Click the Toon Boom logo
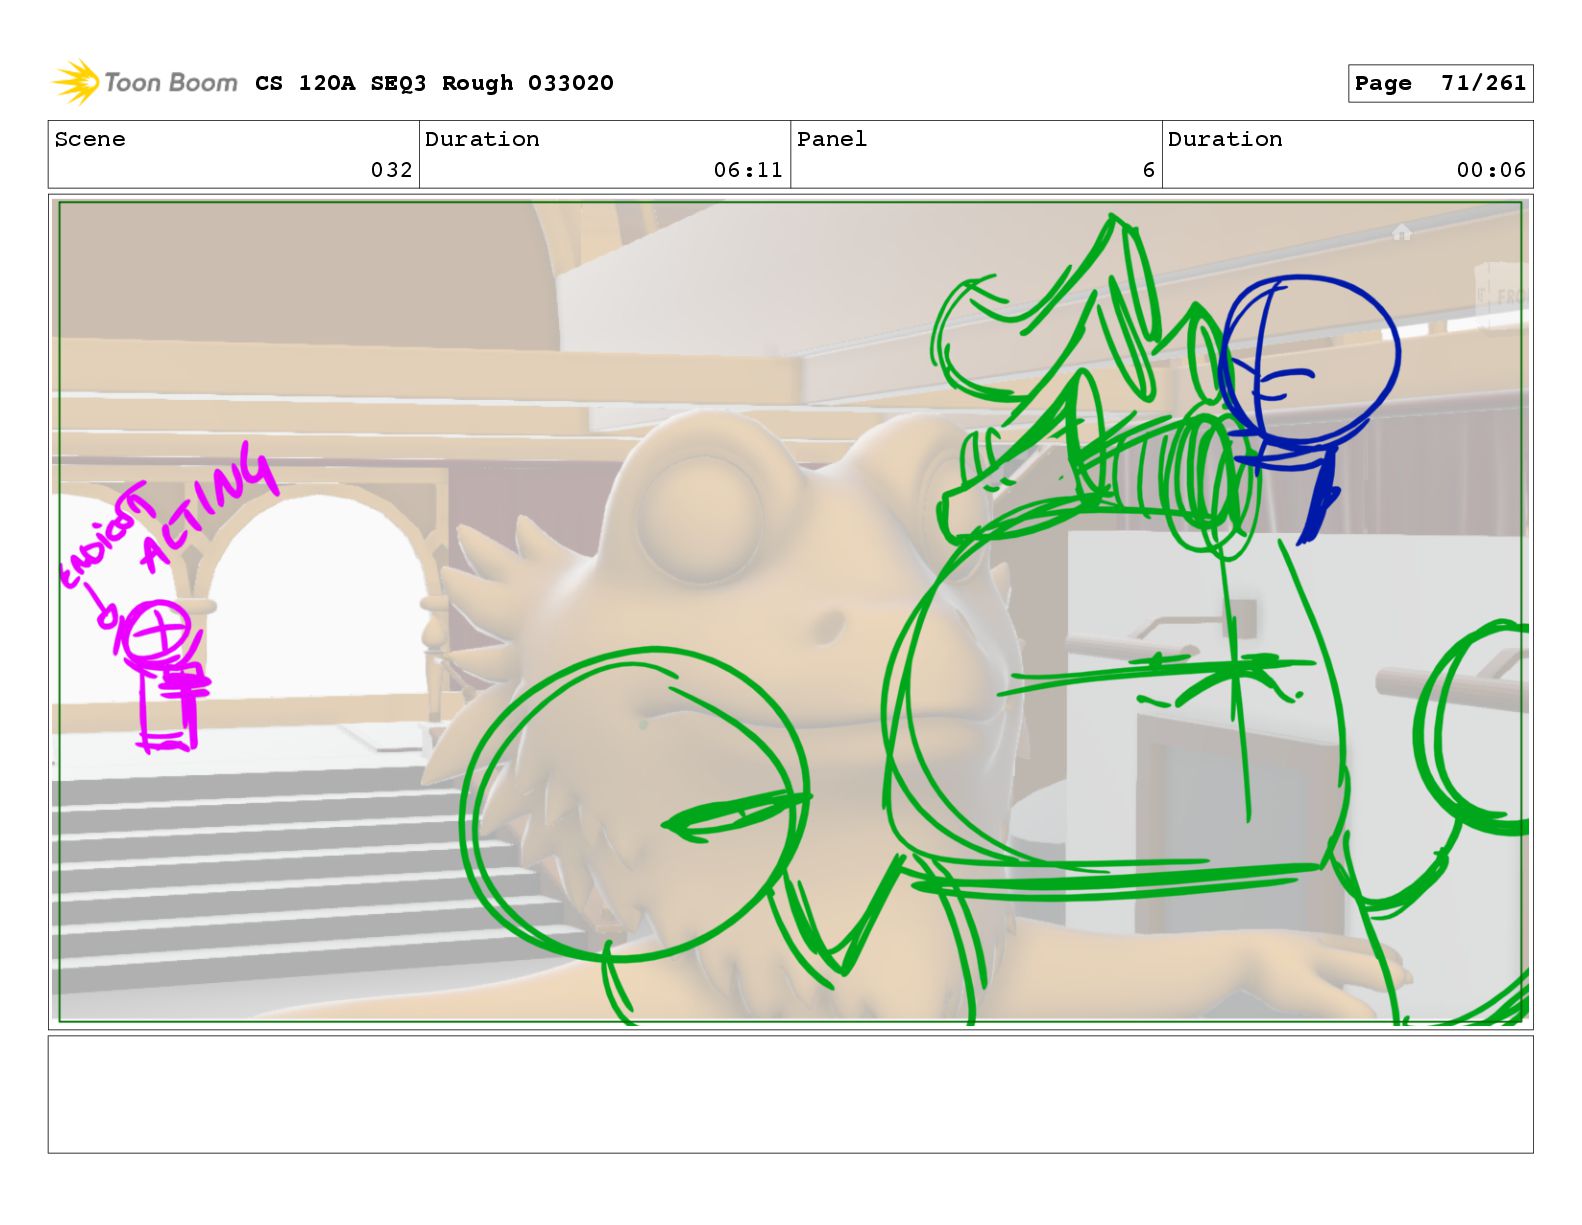 pyautogui.click(x=145, y=82)
